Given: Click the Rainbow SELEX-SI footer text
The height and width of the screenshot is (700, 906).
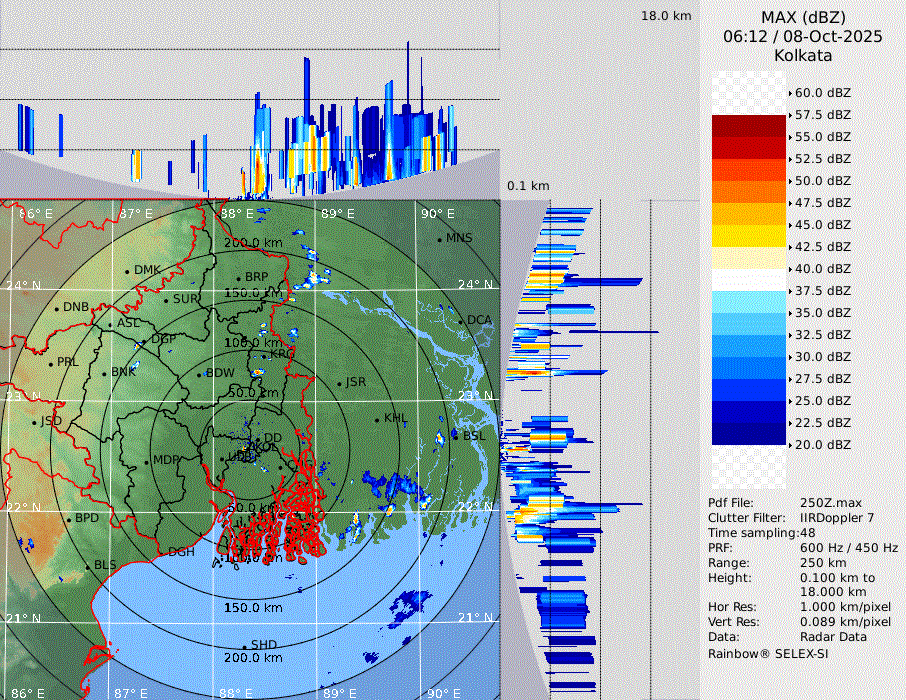Looking at the screenshot, I should (x=768, y=653).
